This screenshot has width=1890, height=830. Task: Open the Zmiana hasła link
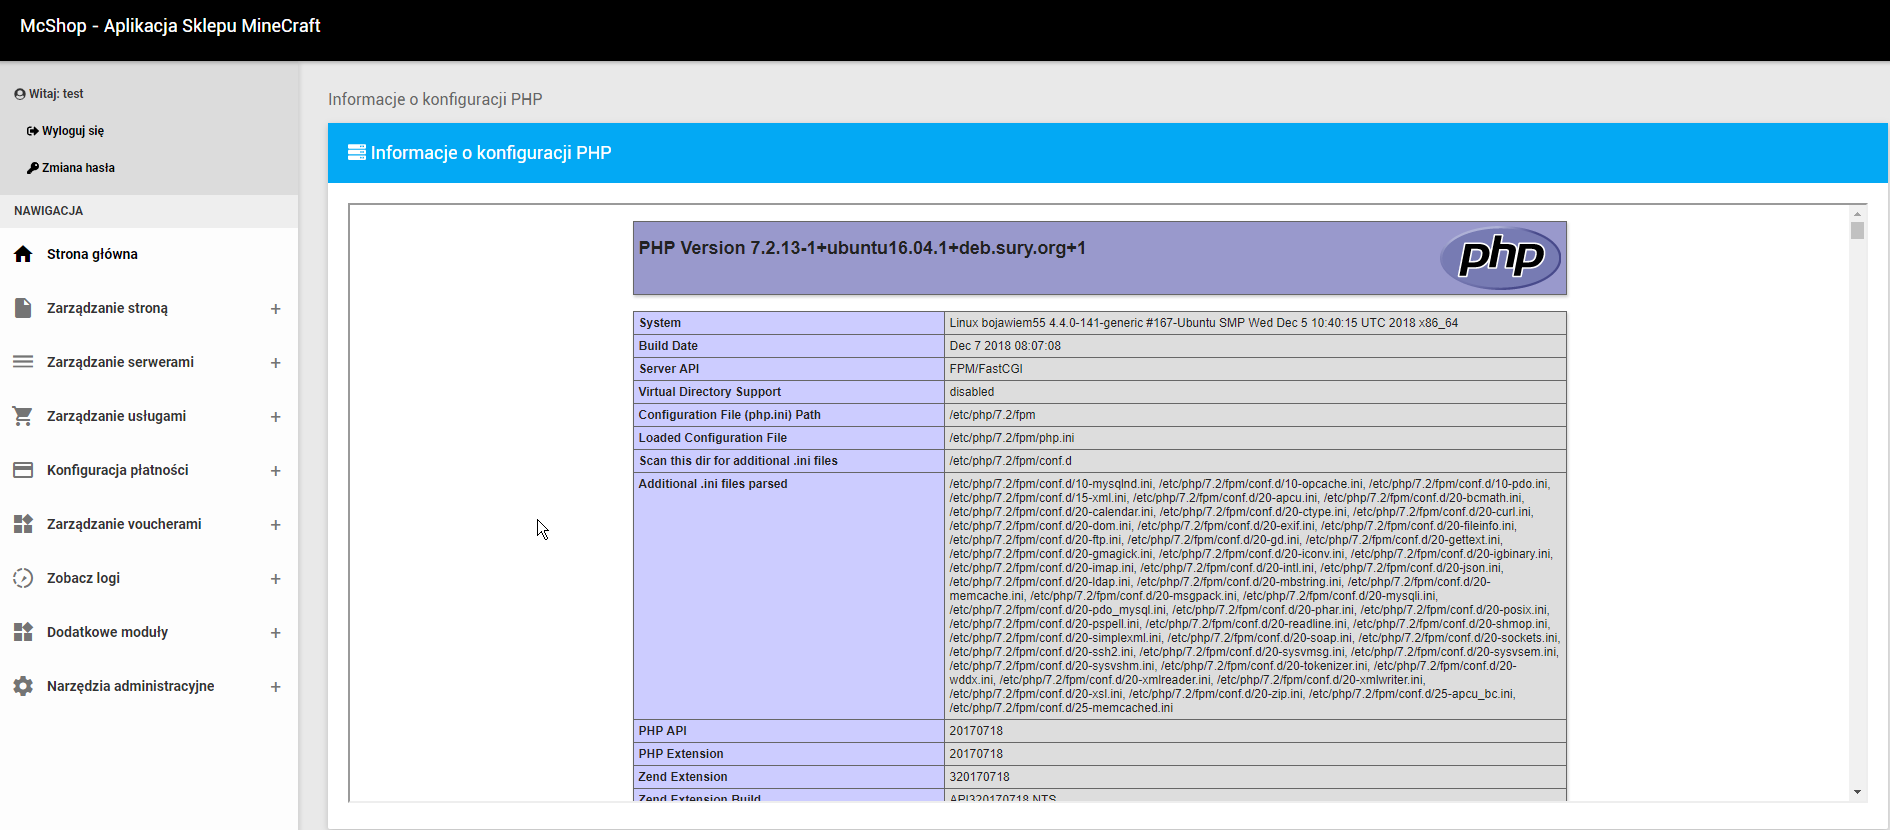(x=78, y=168)
